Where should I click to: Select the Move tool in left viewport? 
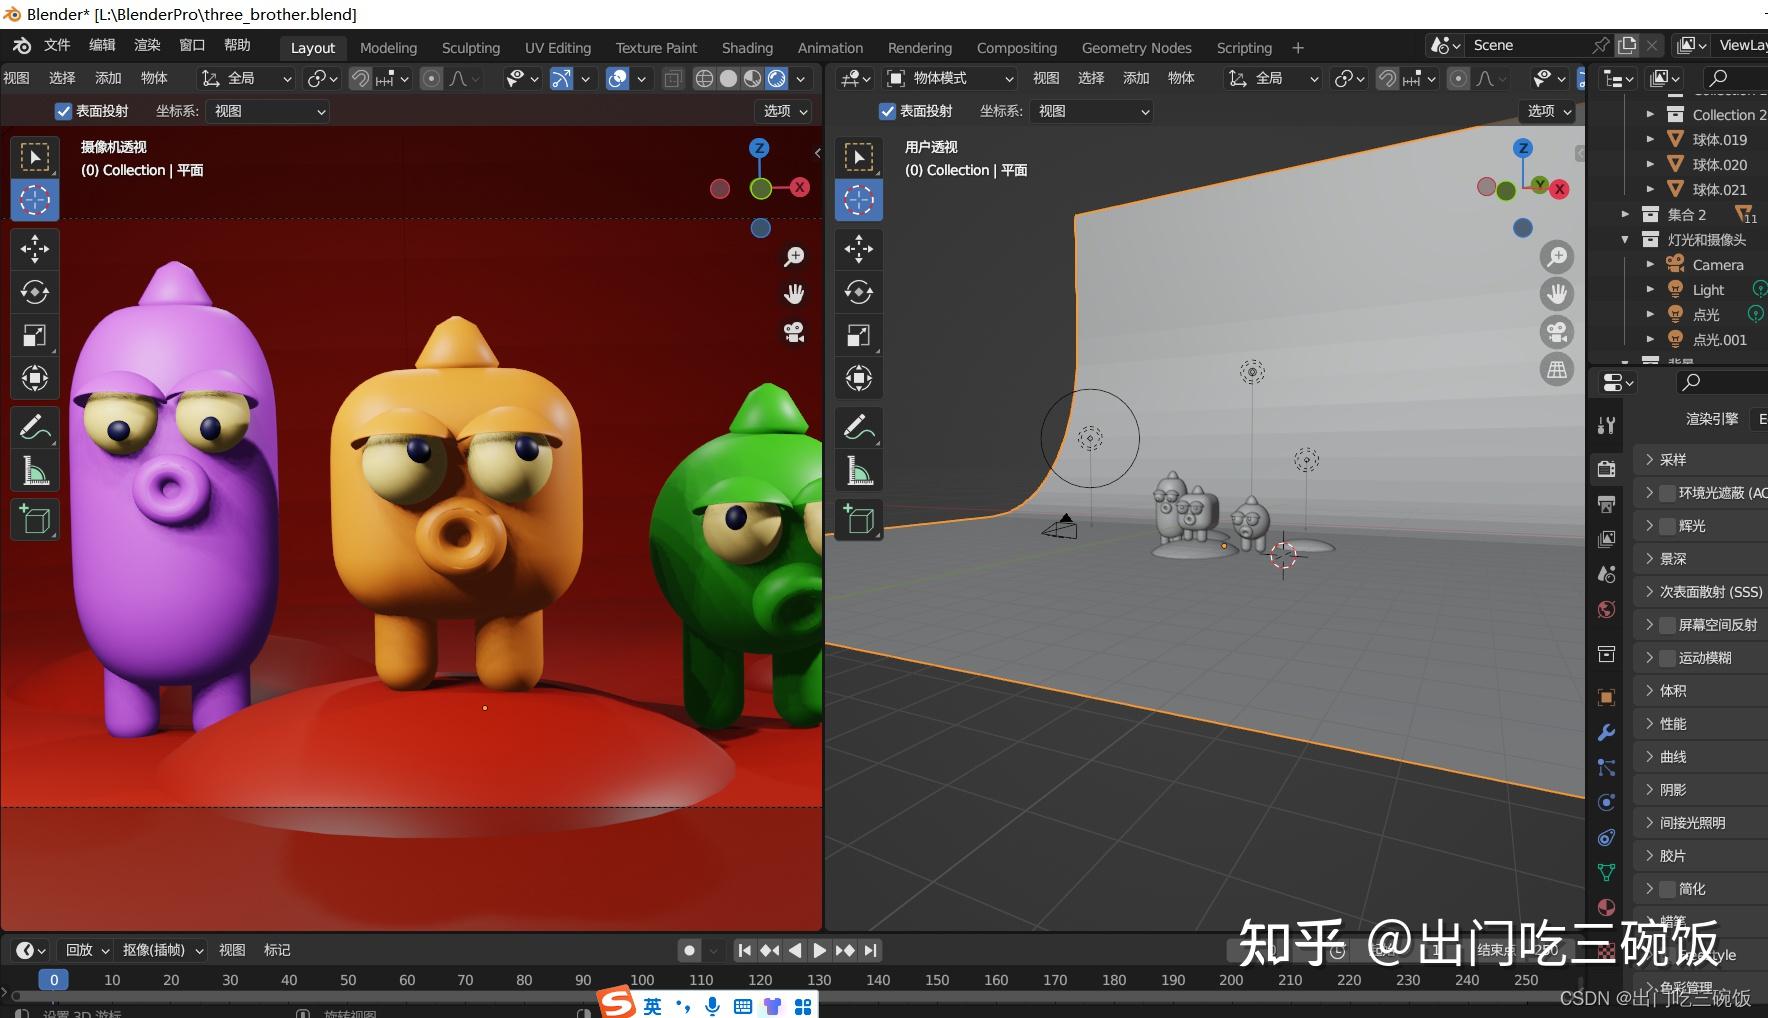(x=35, y=248)
